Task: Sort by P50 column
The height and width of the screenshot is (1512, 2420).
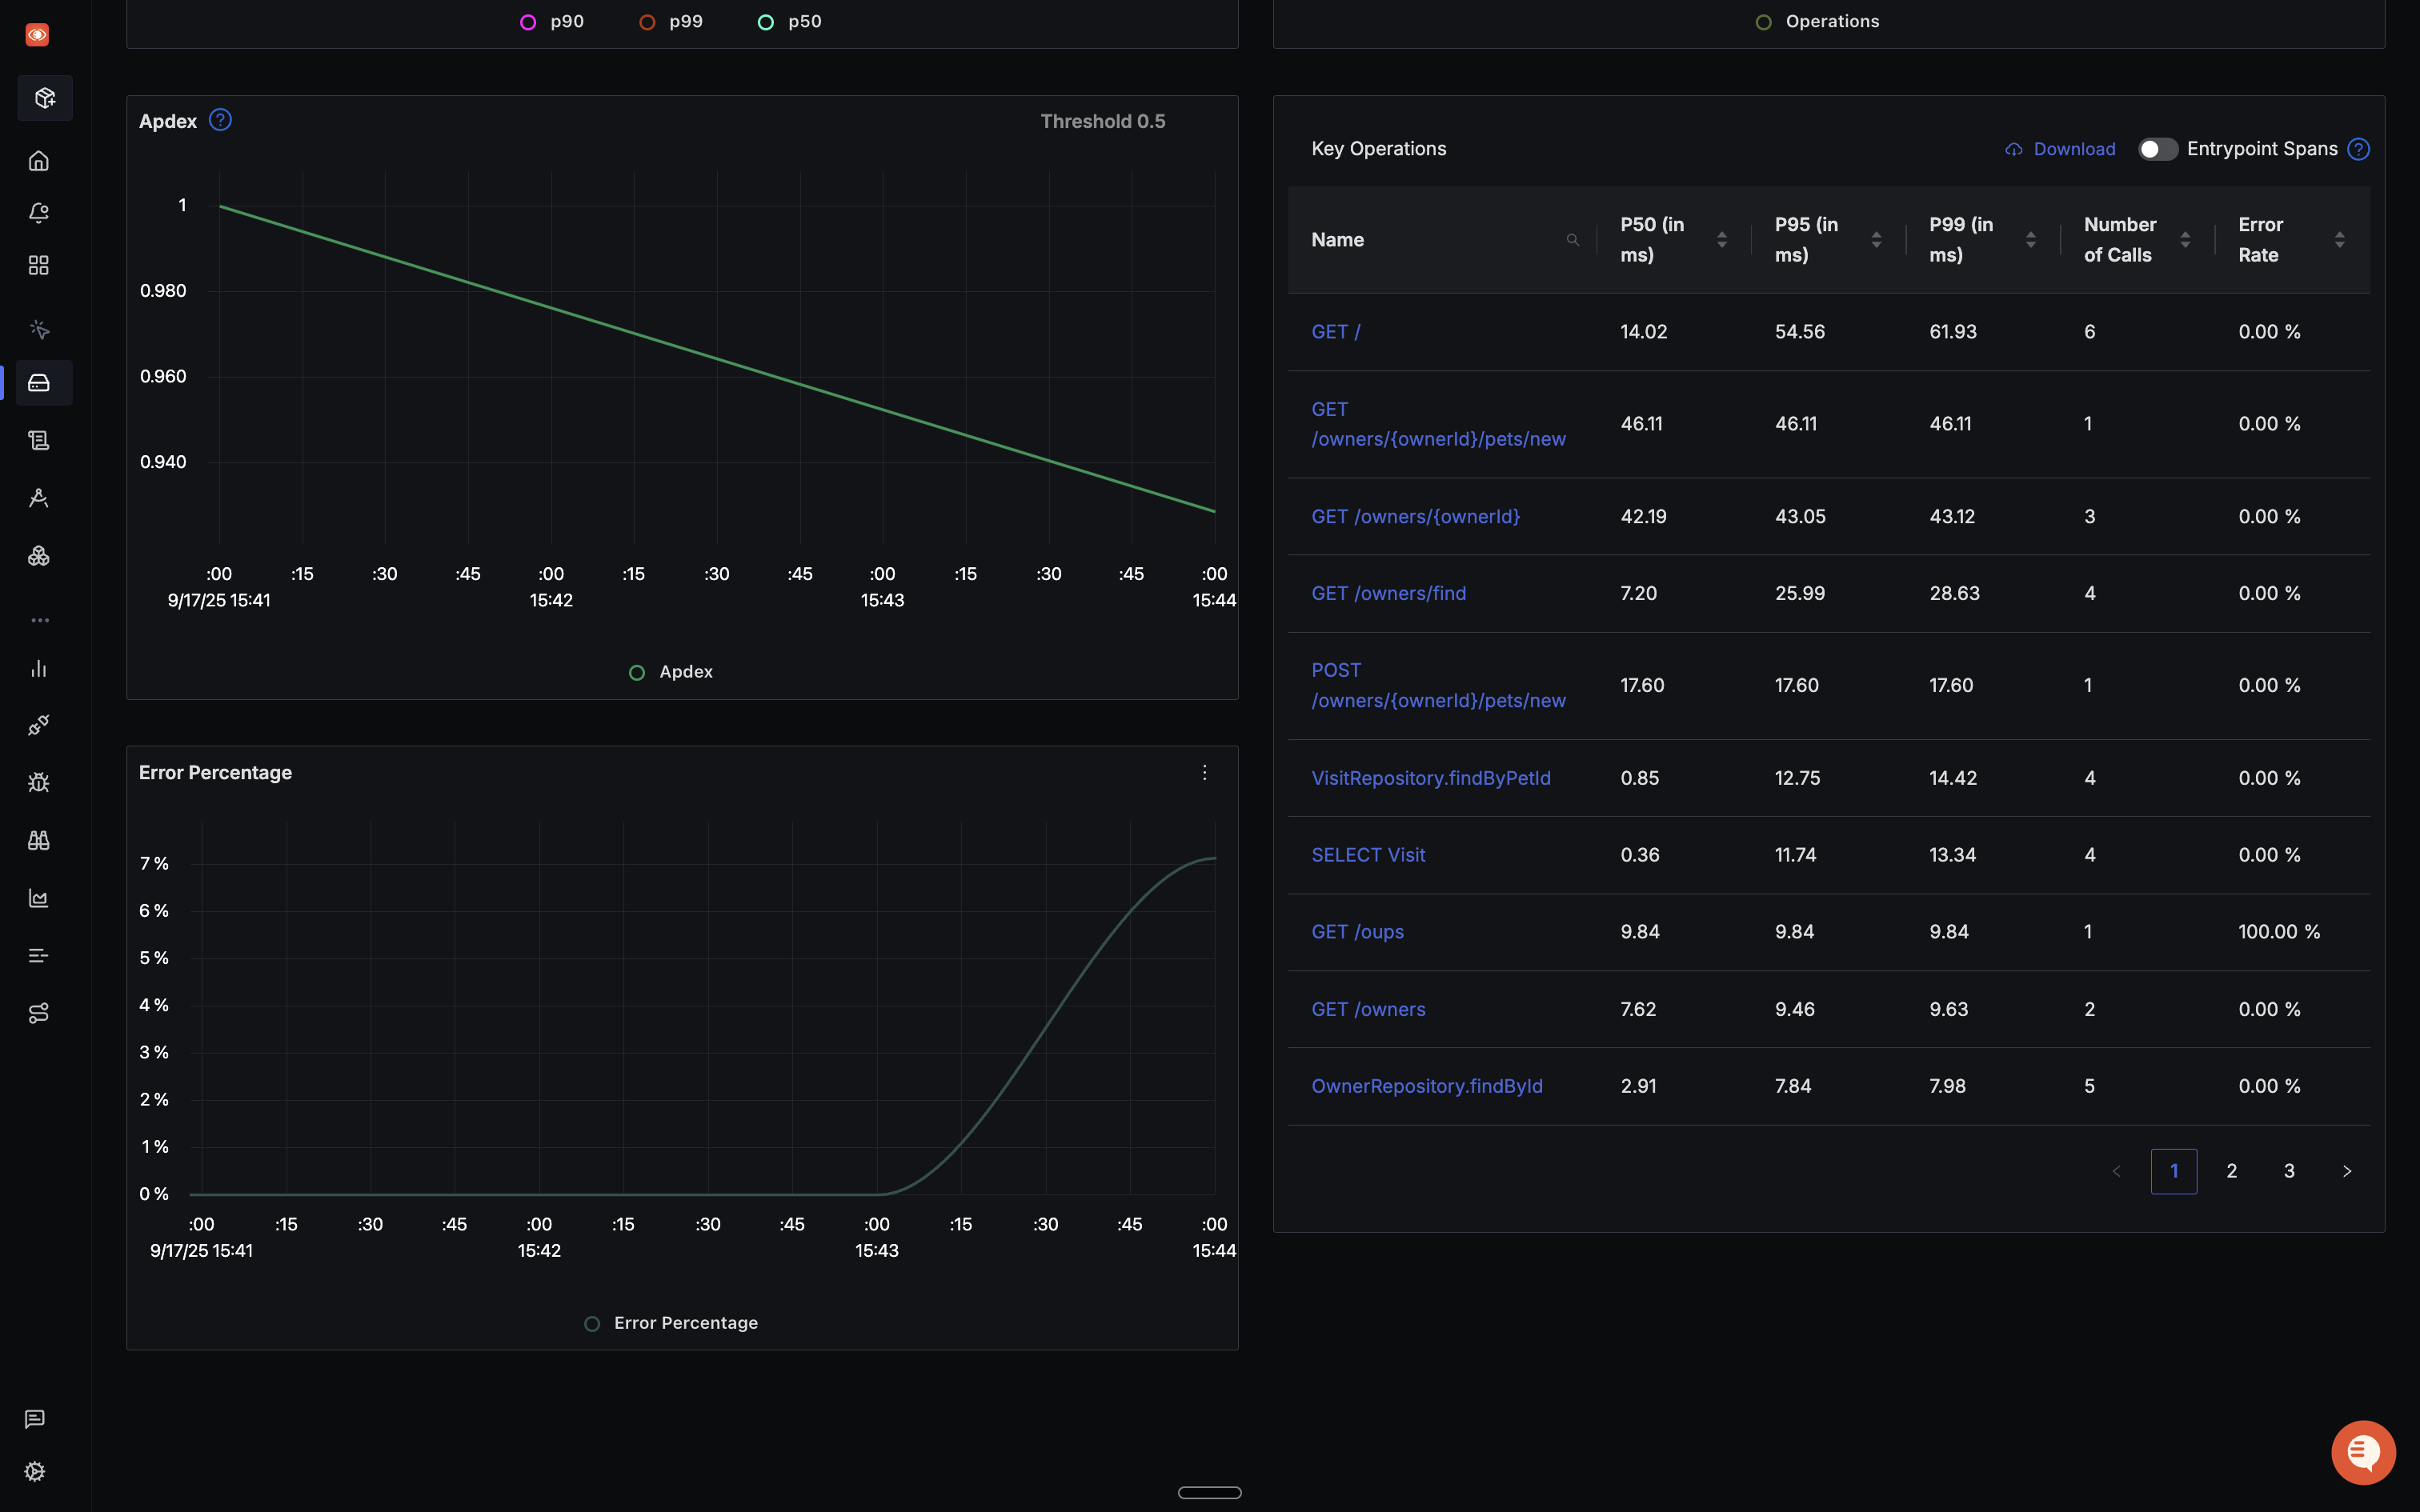Action: [x=1721, y=240]
